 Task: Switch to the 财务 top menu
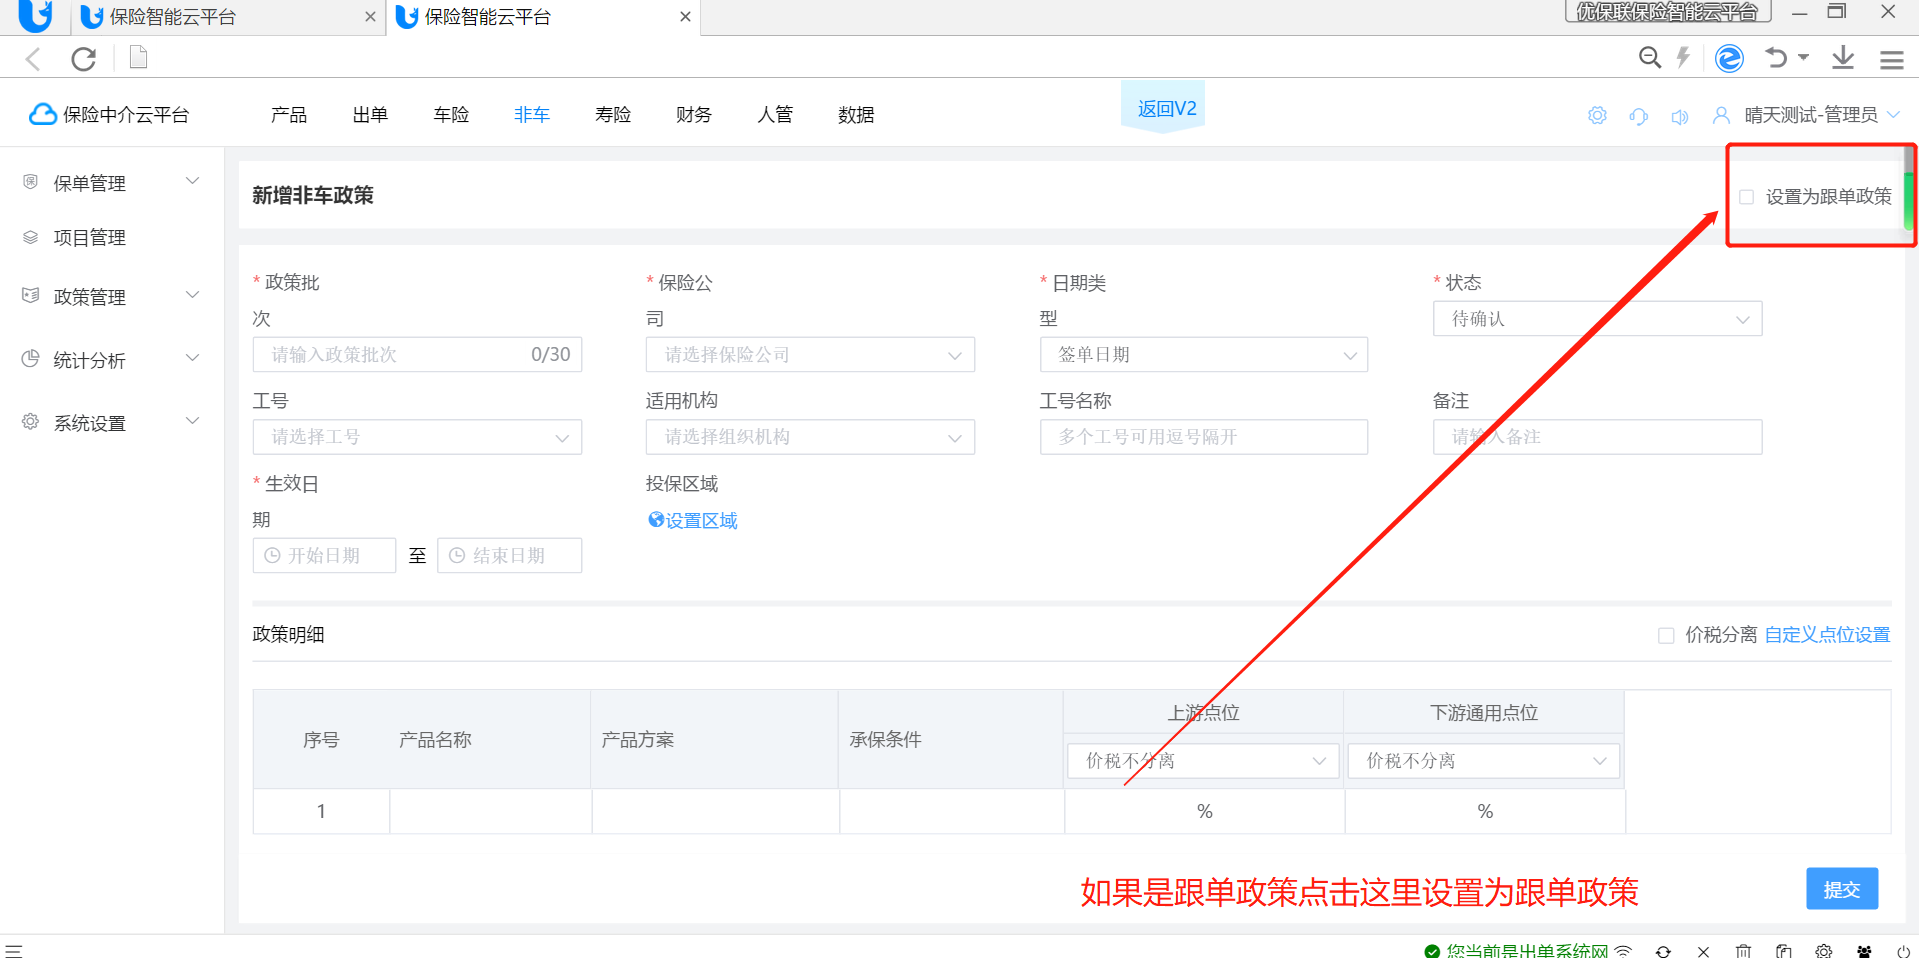point(694,115)
